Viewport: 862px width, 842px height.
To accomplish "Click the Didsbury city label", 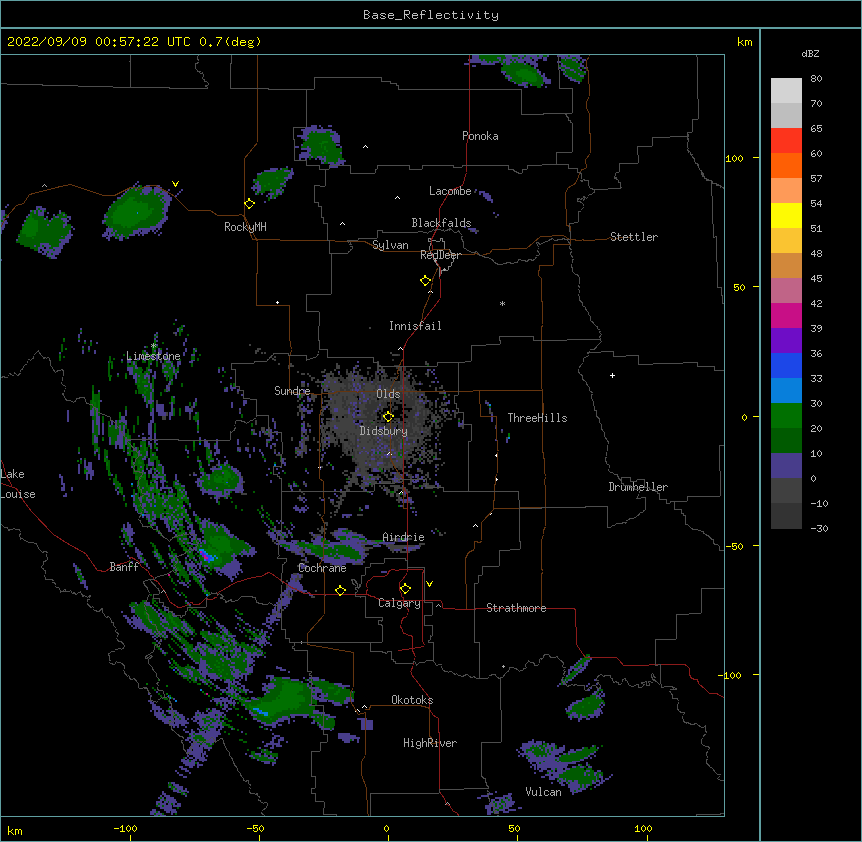I will tap(384, 431).
